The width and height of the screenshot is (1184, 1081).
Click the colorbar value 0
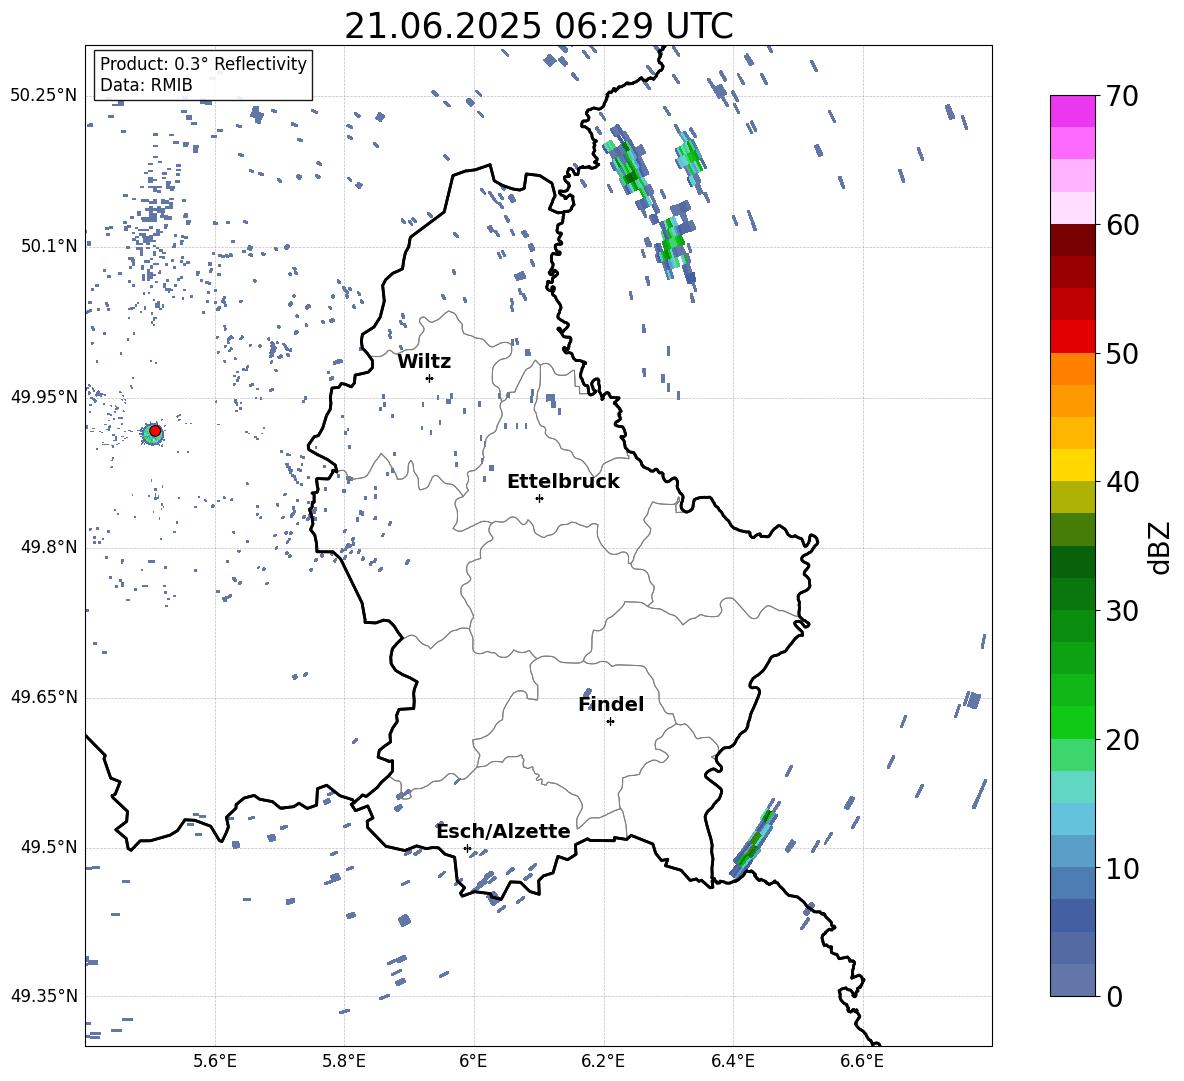click(1114, 996)
